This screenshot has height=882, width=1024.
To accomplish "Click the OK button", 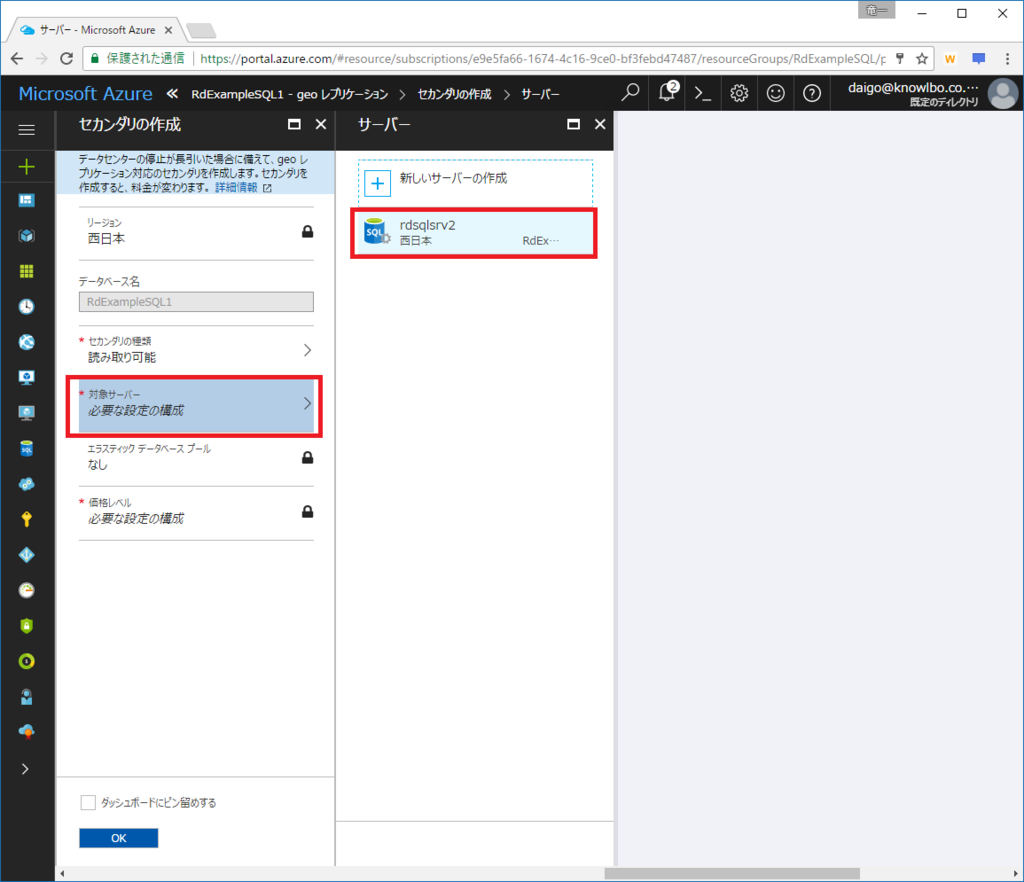I will 118,838.
